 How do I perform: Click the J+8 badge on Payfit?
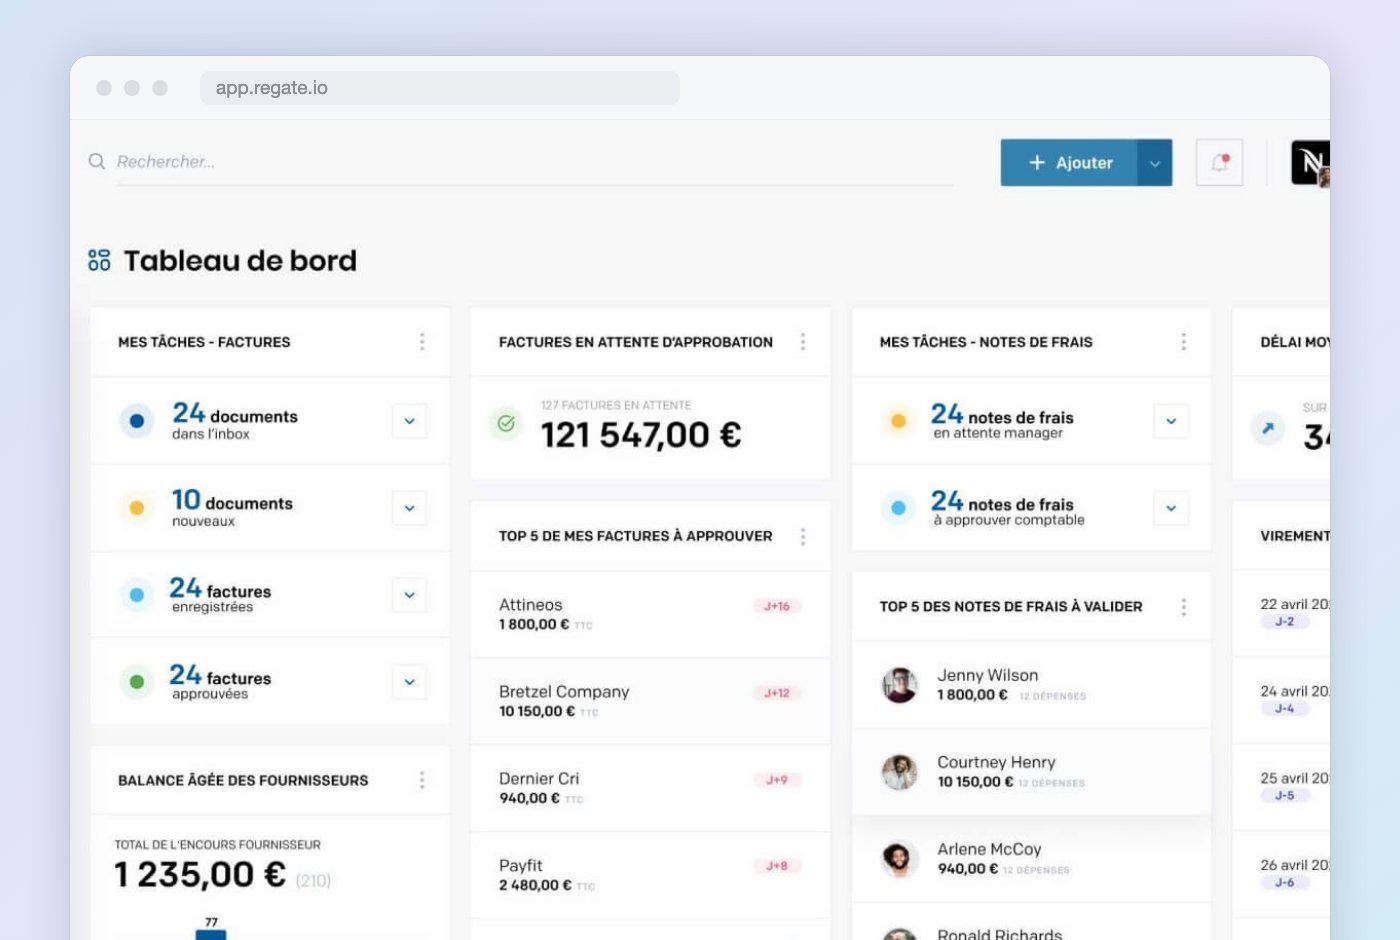coord(777,866)
